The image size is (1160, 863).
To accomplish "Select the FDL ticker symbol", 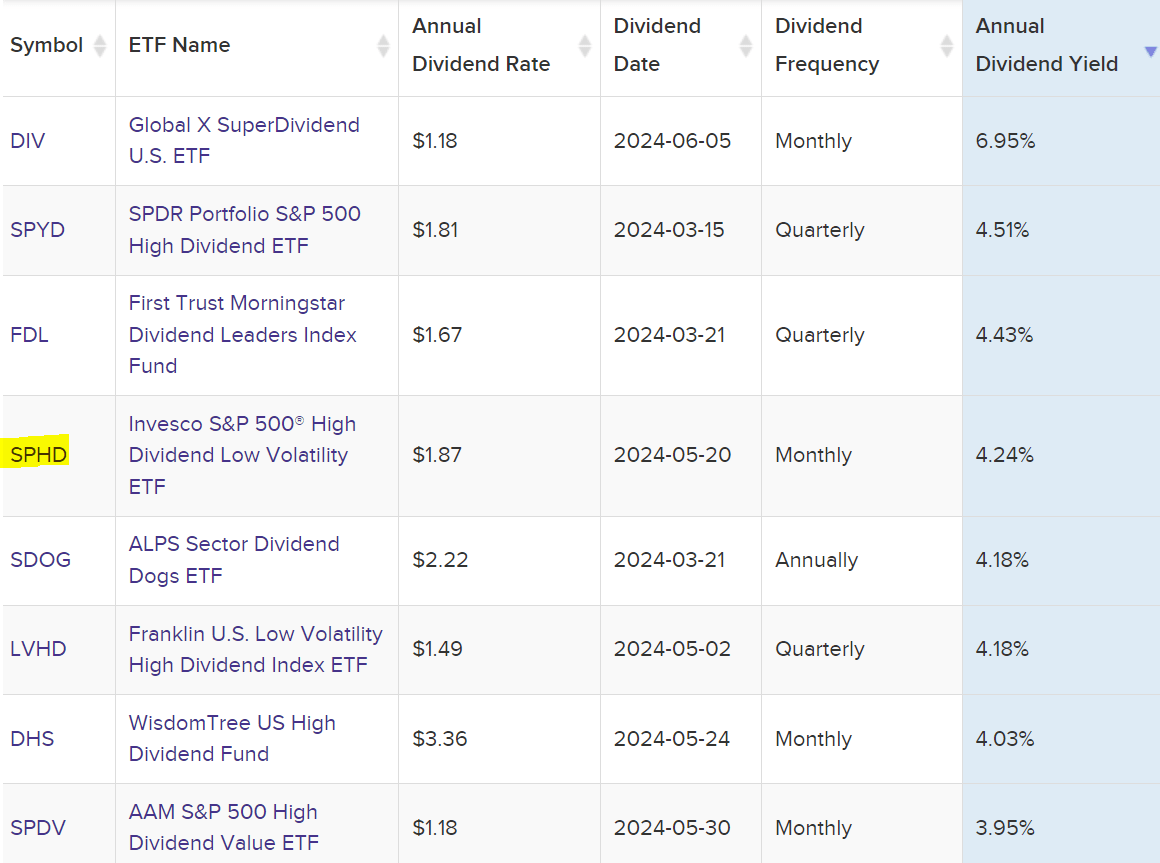I will coord(29,335).
